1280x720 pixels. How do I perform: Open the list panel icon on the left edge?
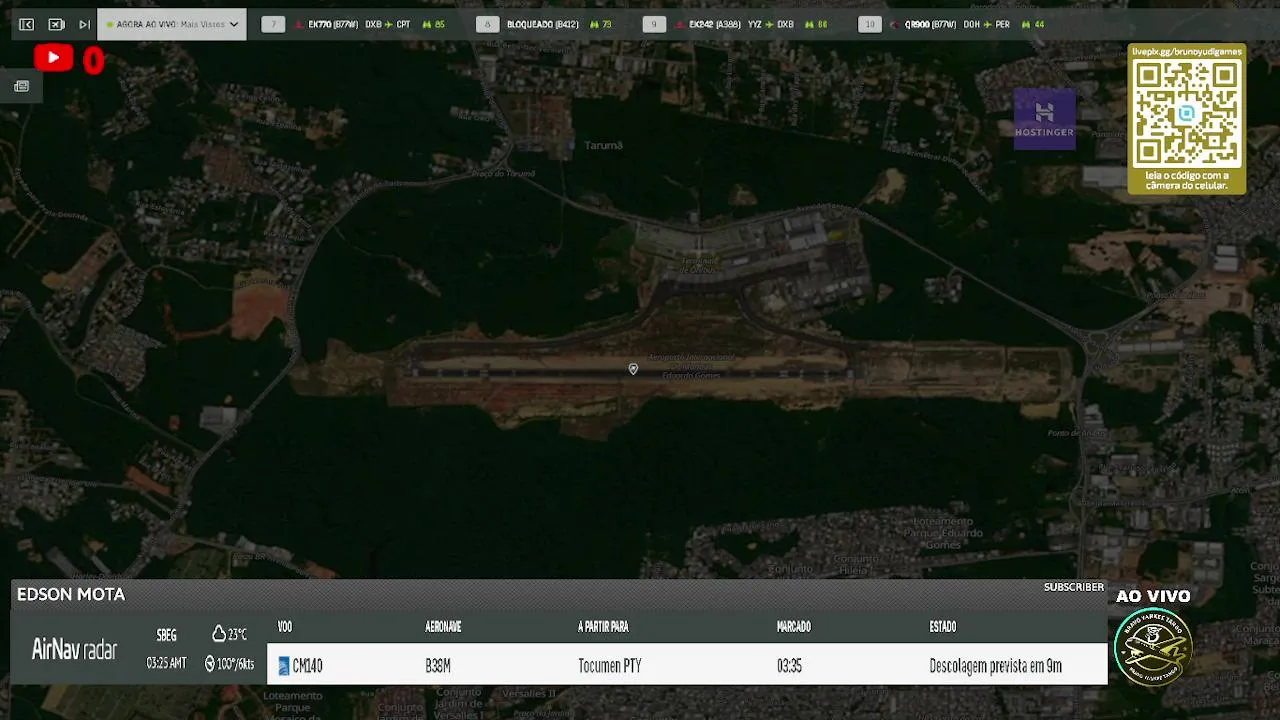tap(21, 86)
